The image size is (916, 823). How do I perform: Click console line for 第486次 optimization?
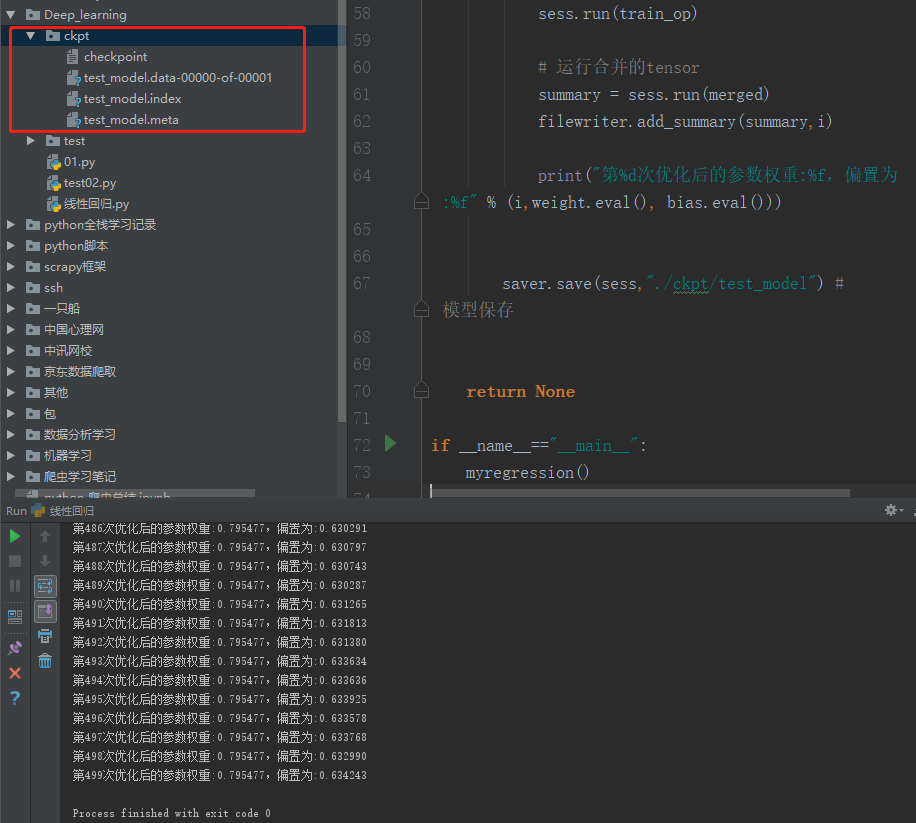220,529
